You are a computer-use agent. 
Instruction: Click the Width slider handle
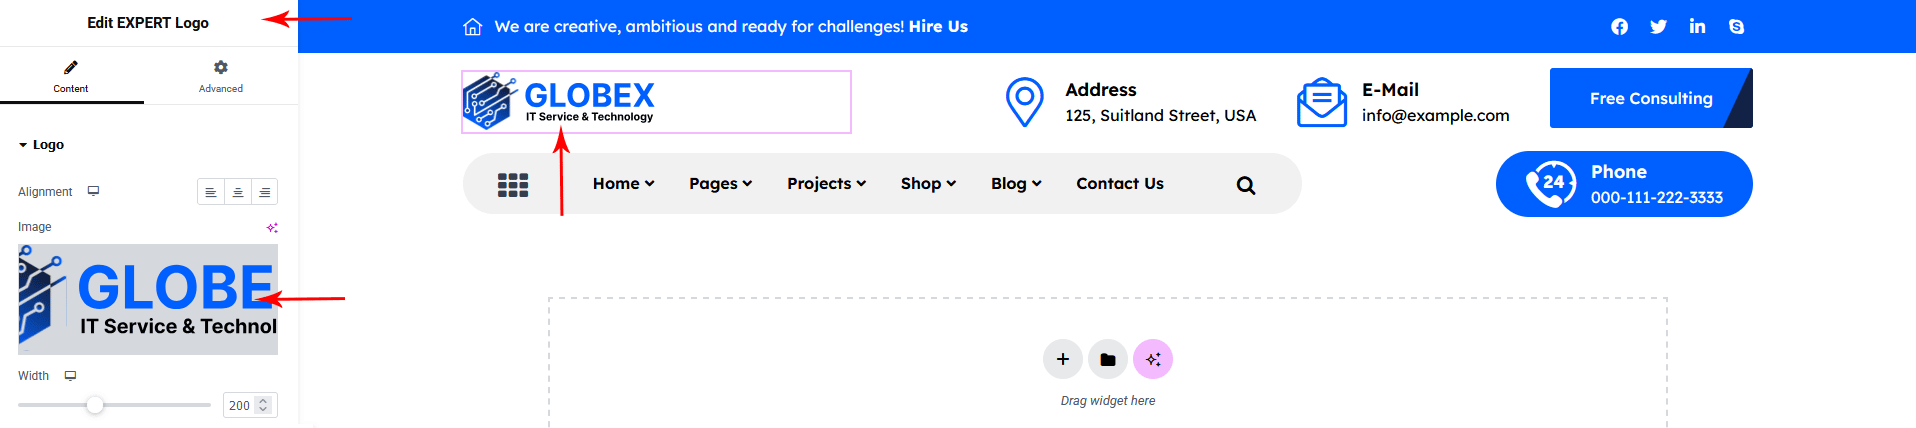pyautogui.click(x=95, y=405)
